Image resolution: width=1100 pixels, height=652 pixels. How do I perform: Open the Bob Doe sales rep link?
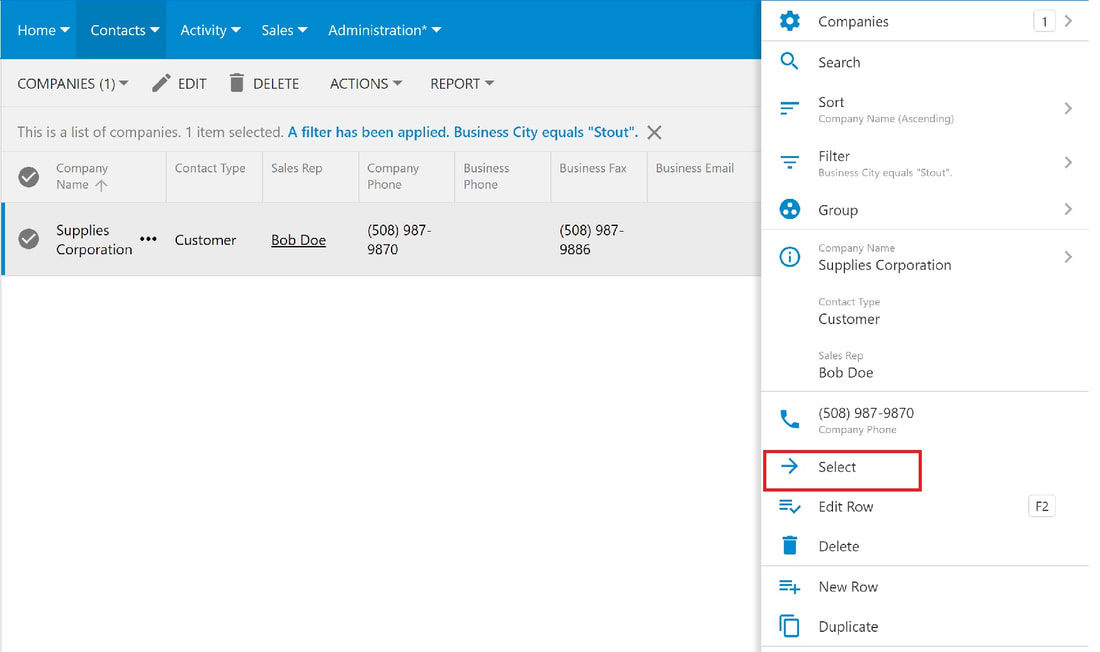298,239
